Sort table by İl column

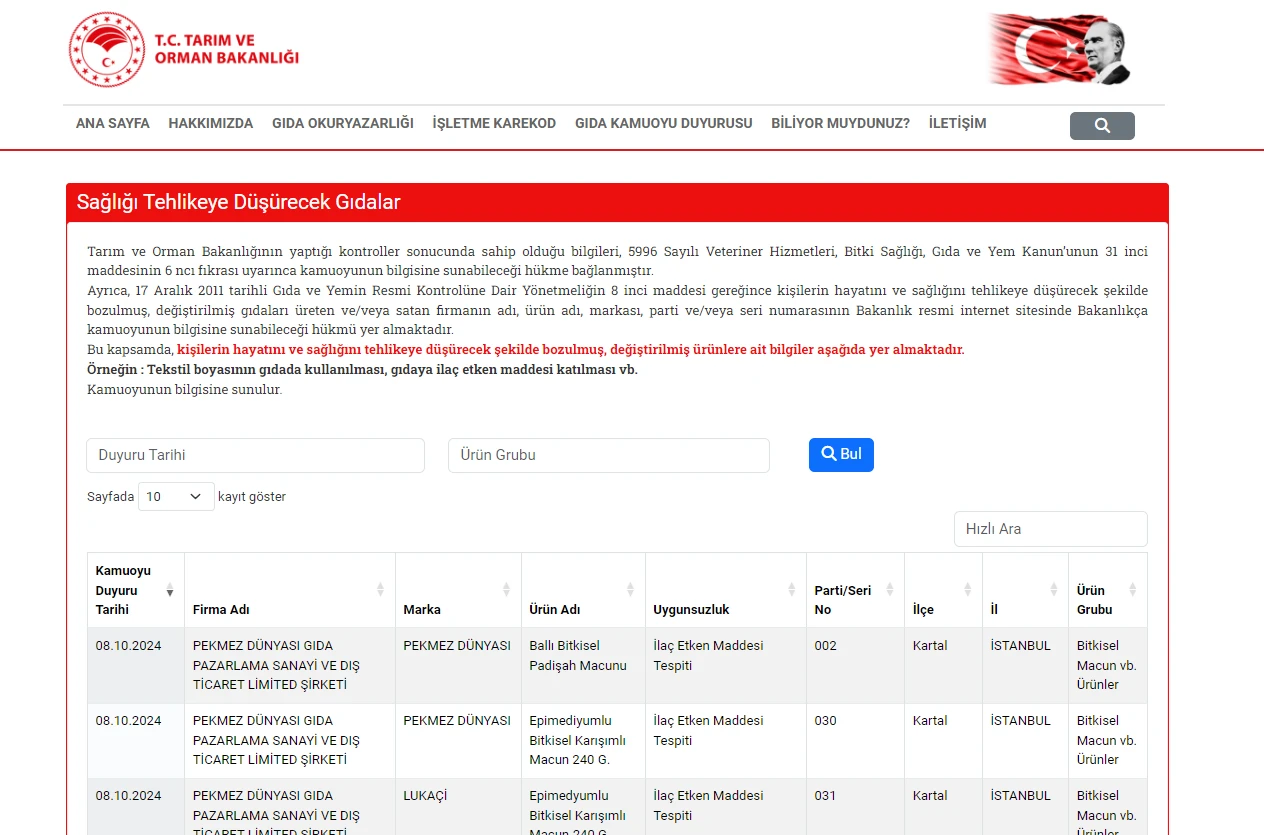tap(1025, 590)
